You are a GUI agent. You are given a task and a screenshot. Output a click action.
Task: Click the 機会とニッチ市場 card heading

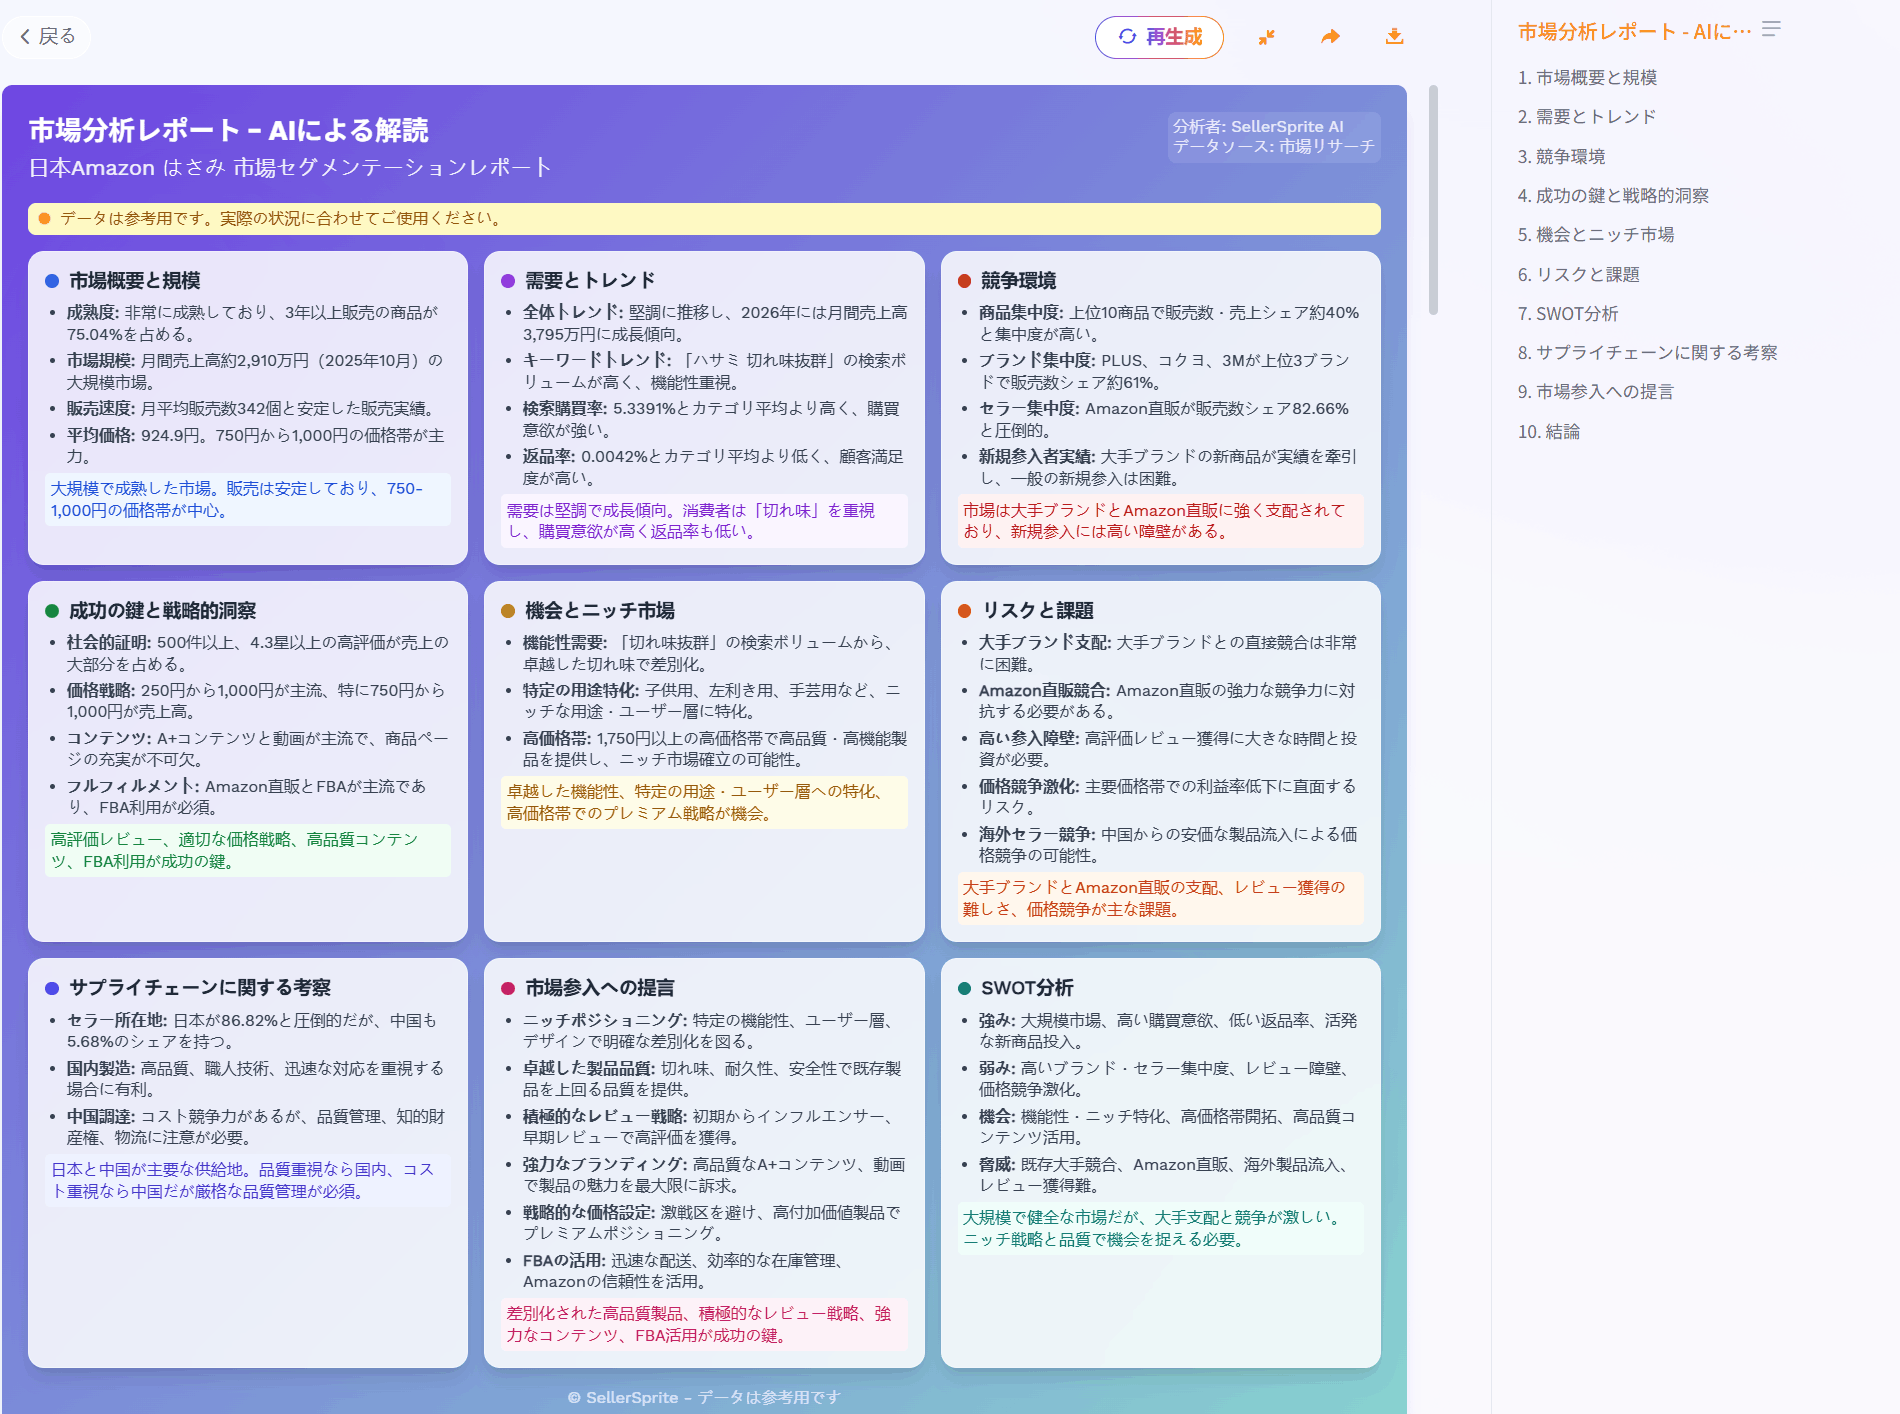[599, 611]
